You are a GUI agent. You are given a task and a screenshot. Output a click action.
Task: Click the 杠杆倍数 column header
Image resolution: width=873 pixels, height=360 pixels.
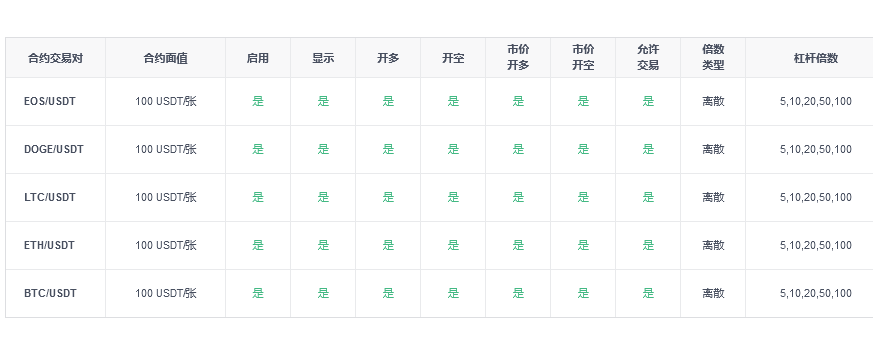[x=816, y=58]
